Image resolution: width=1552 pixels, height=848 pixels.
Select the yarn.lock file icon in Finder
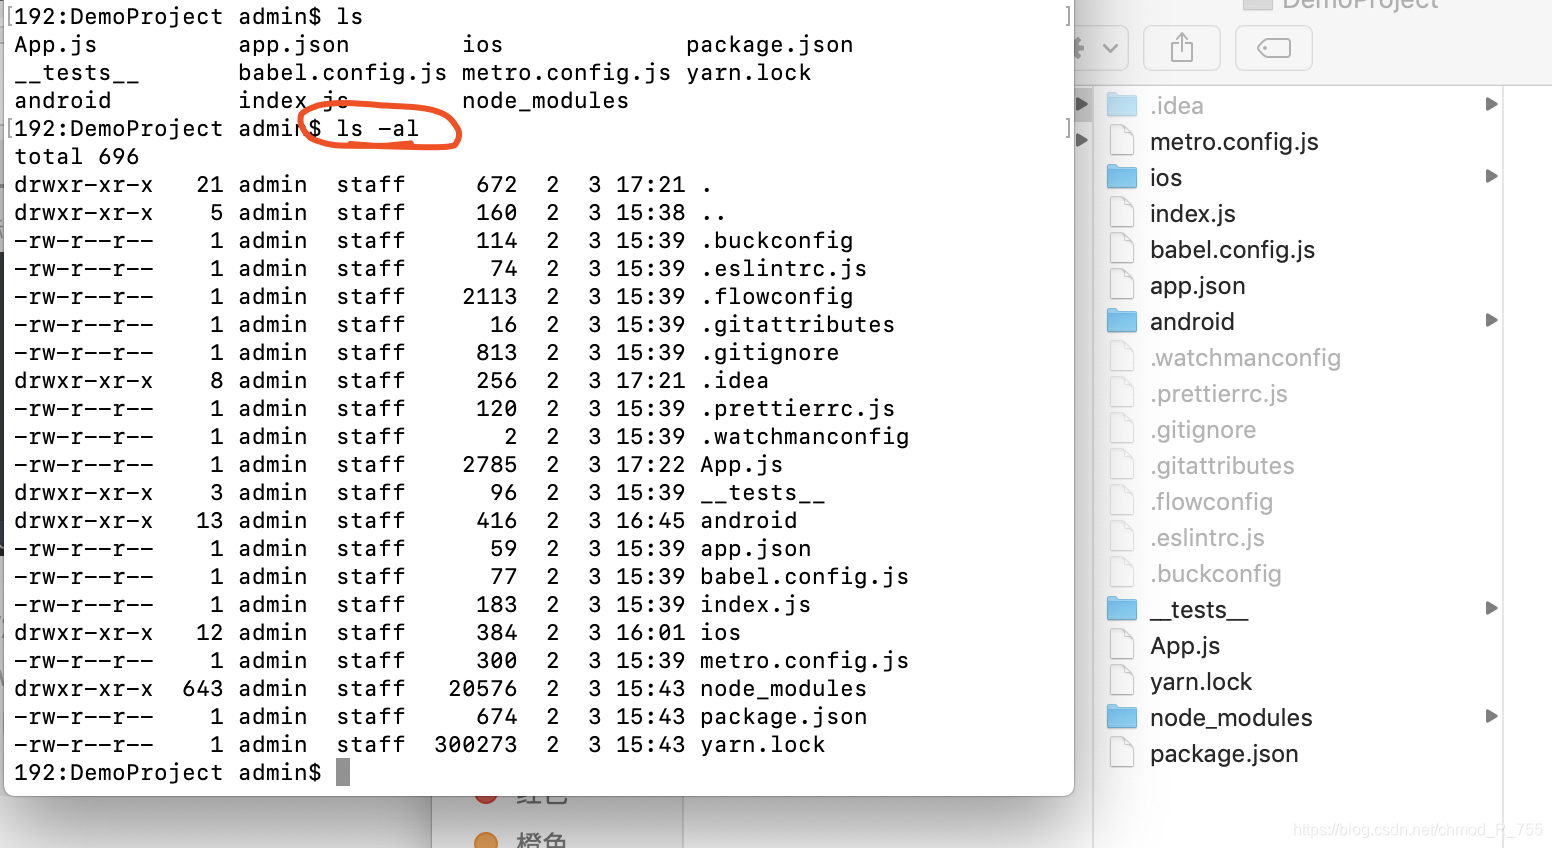[x=1122, y=681]
